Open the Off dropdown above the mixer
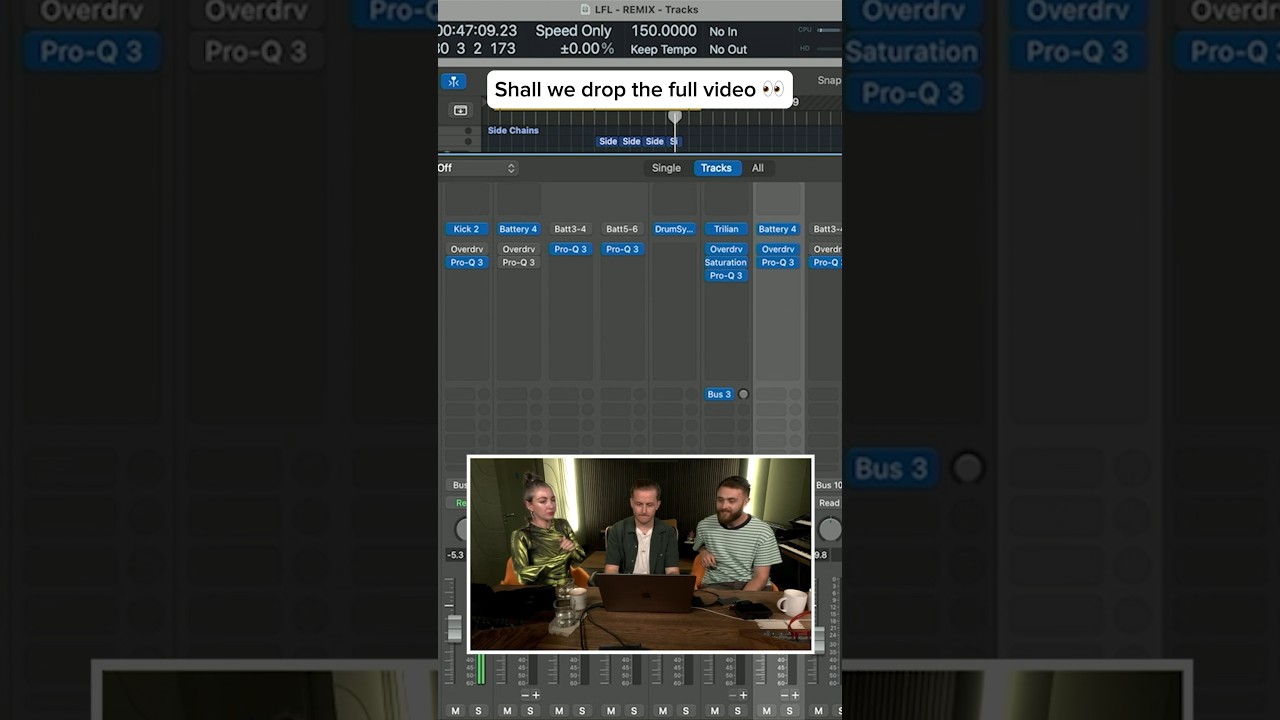This screenshot has height=720, width=1280. click(x=477, y=168)
